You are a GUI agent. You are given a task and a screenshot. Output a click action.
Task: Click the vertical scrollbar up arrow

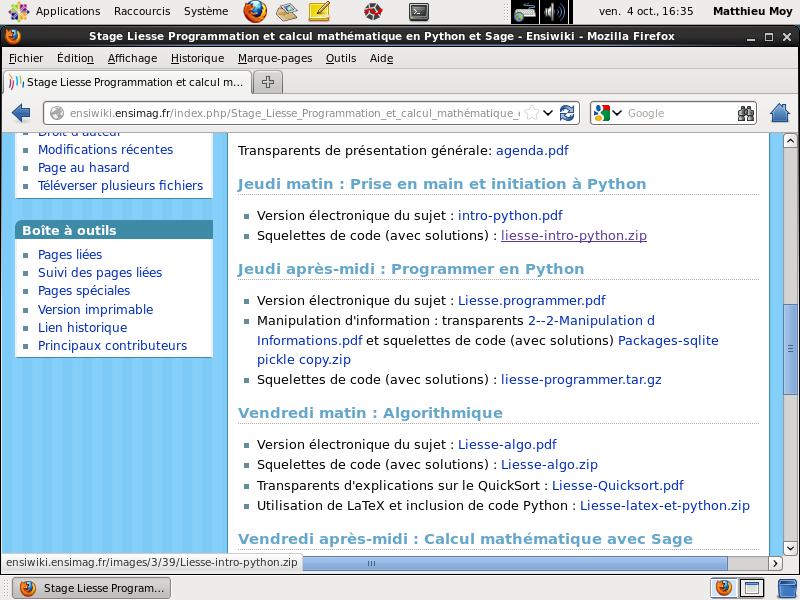coord(790,140)
